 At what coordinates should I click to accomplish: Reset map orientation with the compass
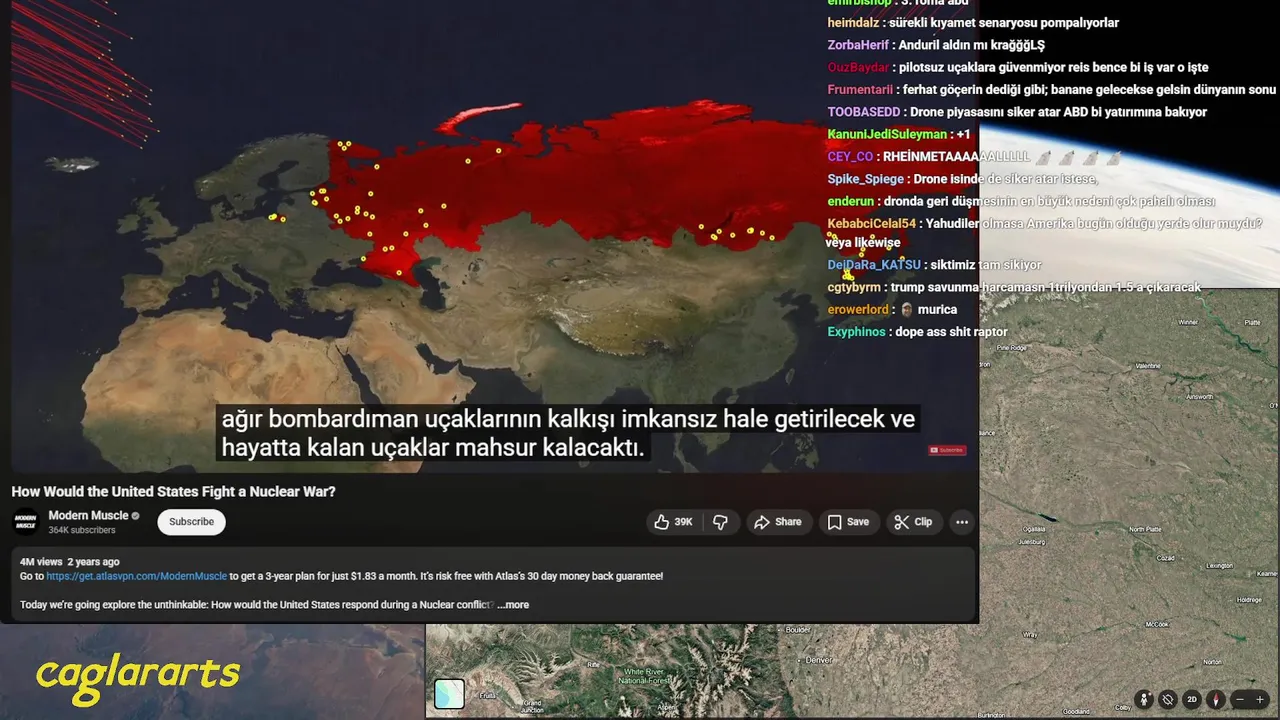coord(1216,700)
